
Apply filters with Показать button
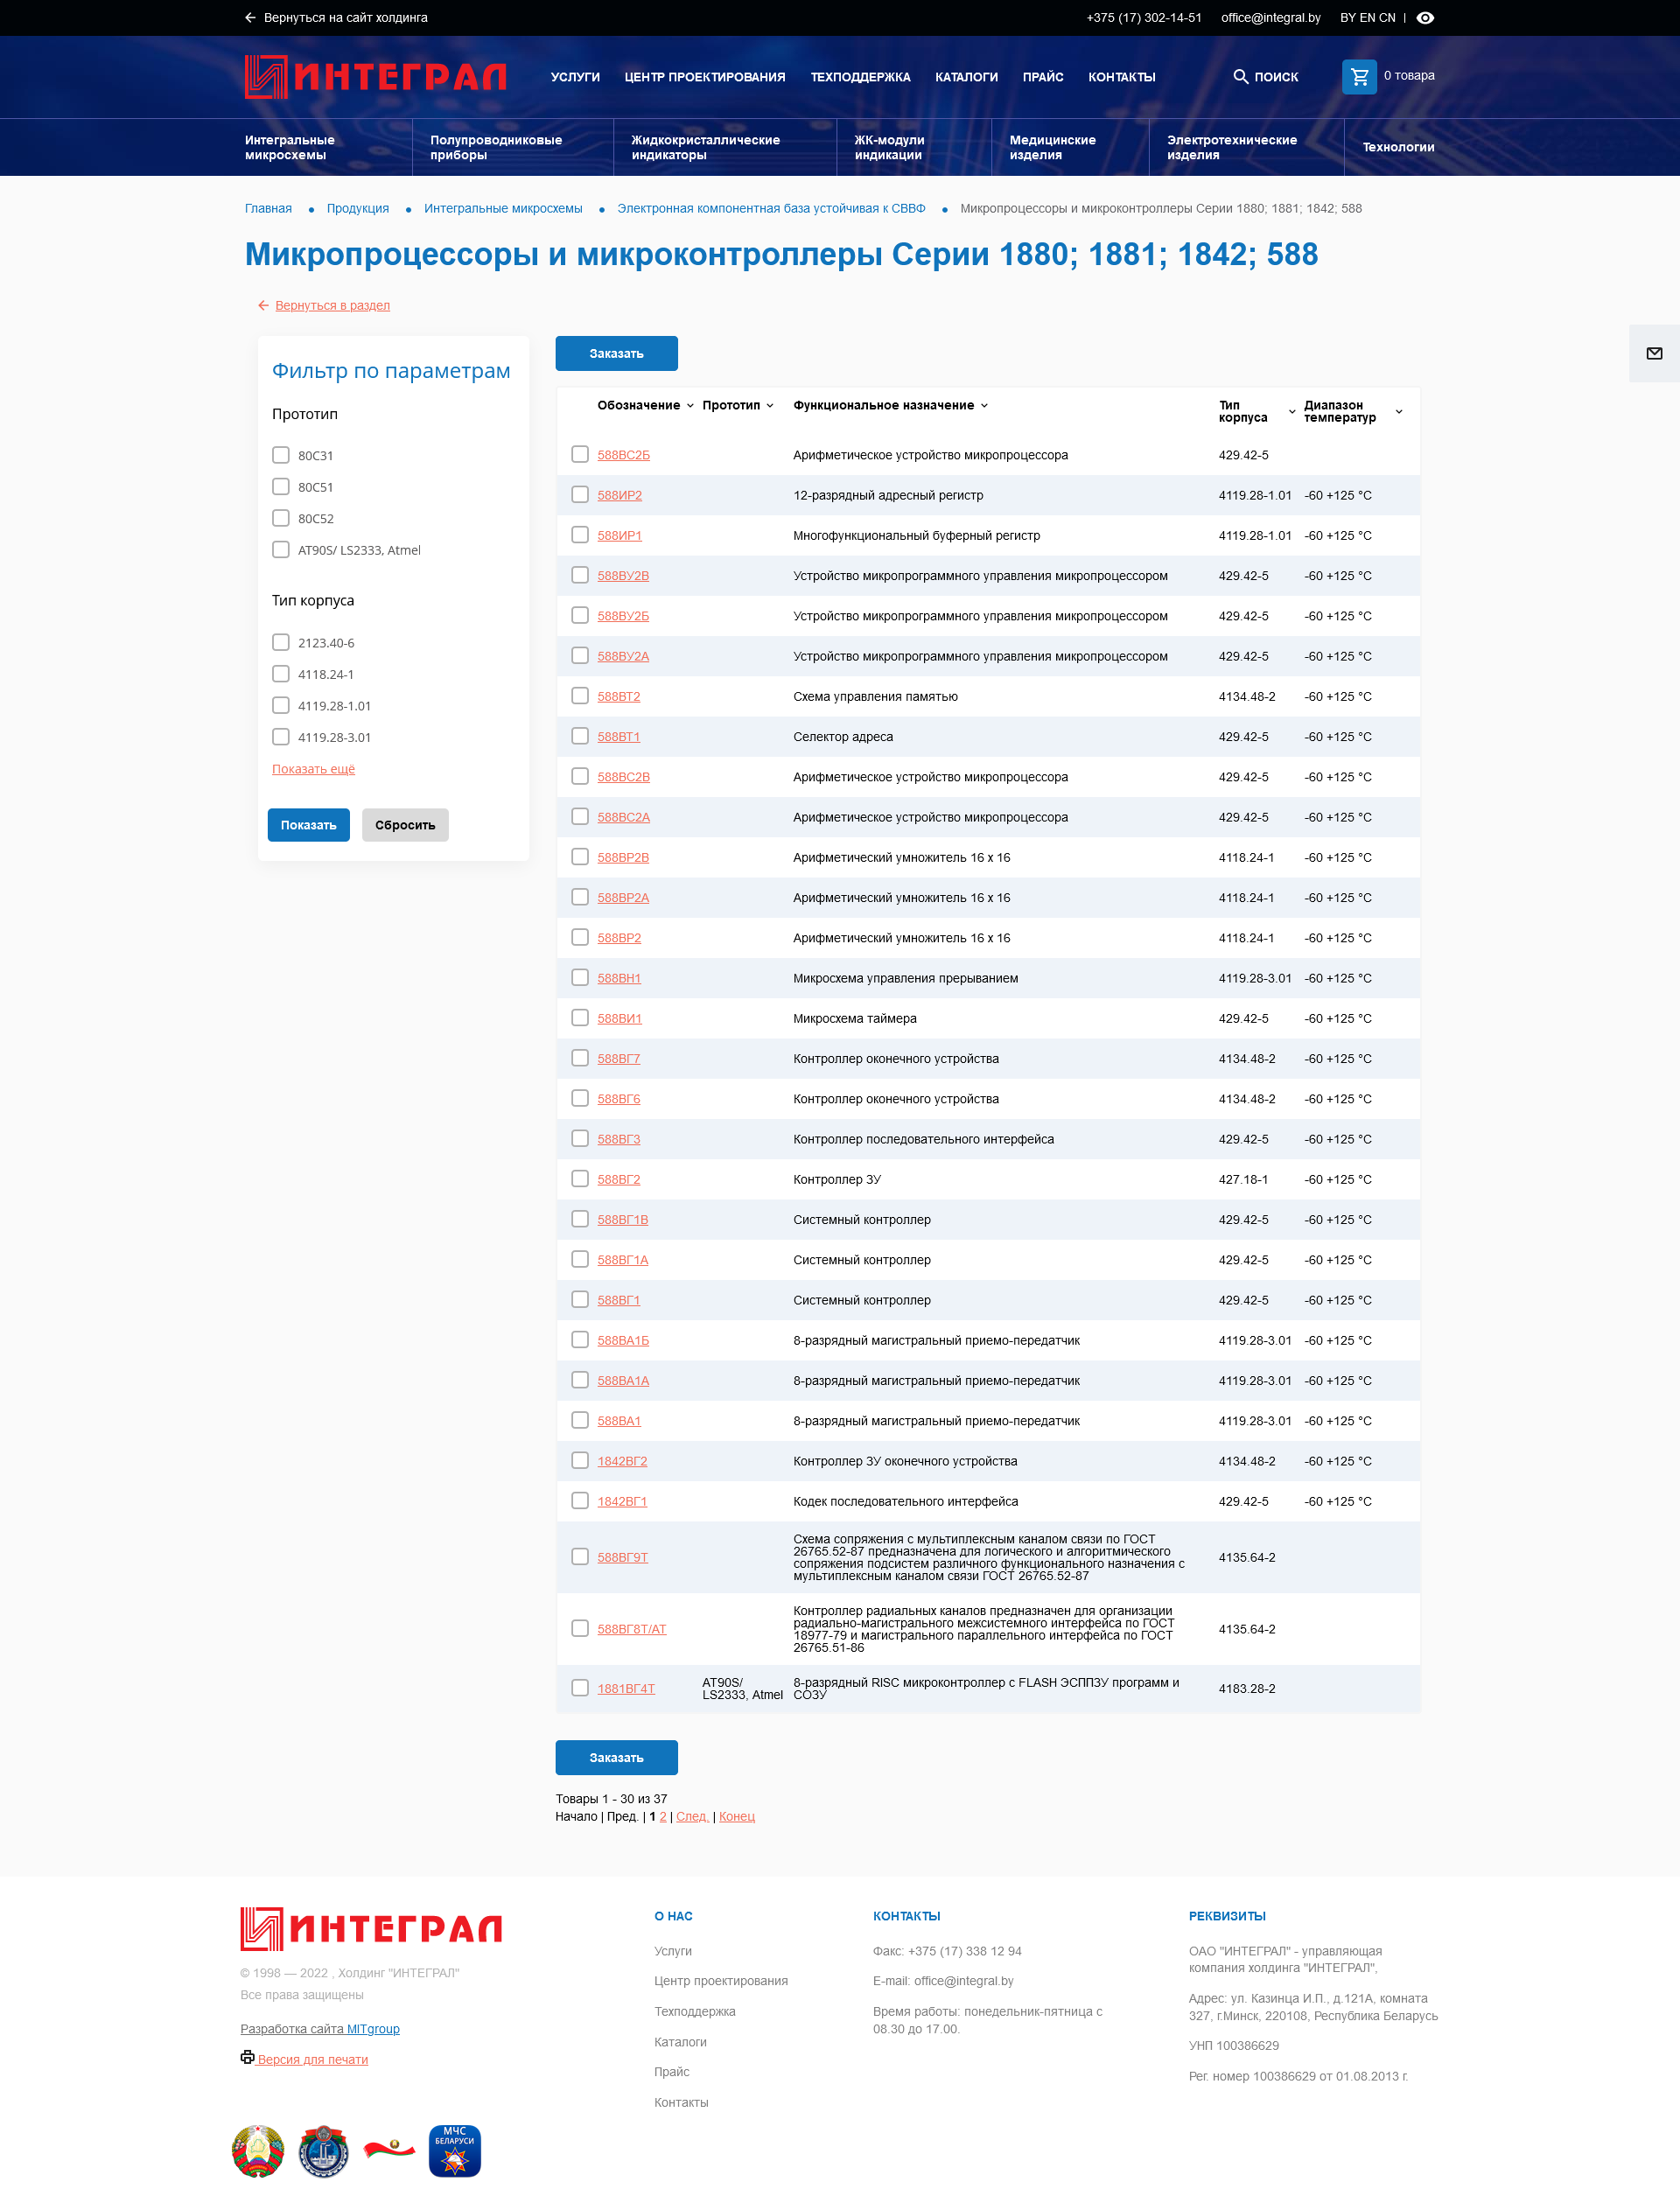pos(308,825)
